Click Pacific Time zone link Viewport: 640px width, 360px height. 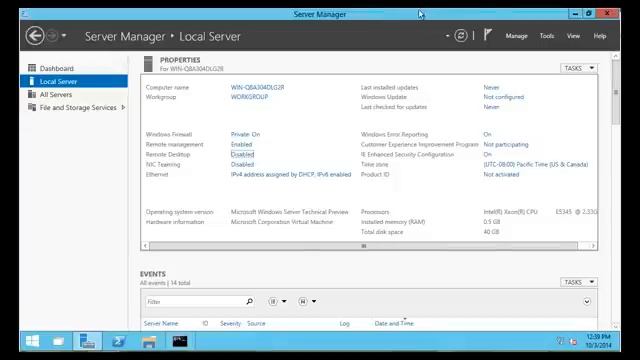tap(536, 164)
